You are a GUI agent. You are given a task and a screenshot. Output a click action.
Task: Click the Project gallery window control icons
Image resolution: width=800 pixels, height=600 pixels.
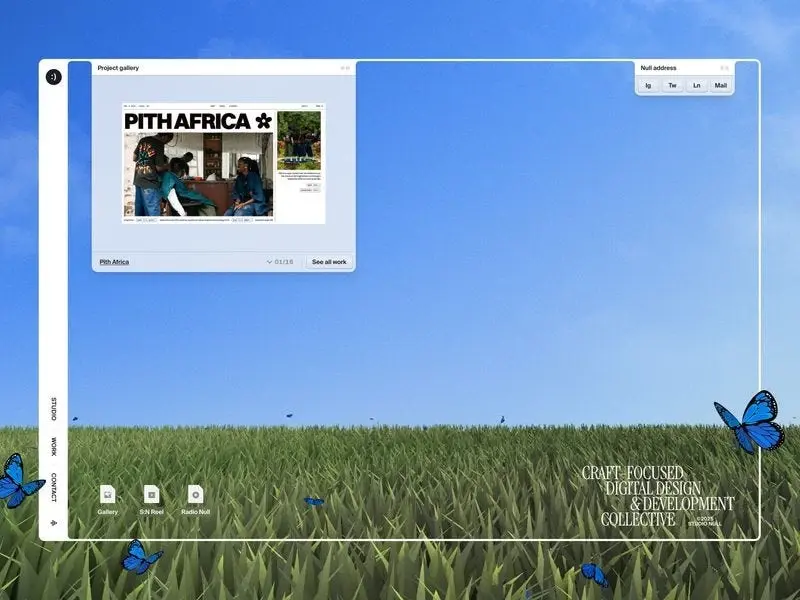(x=345, y=68)
